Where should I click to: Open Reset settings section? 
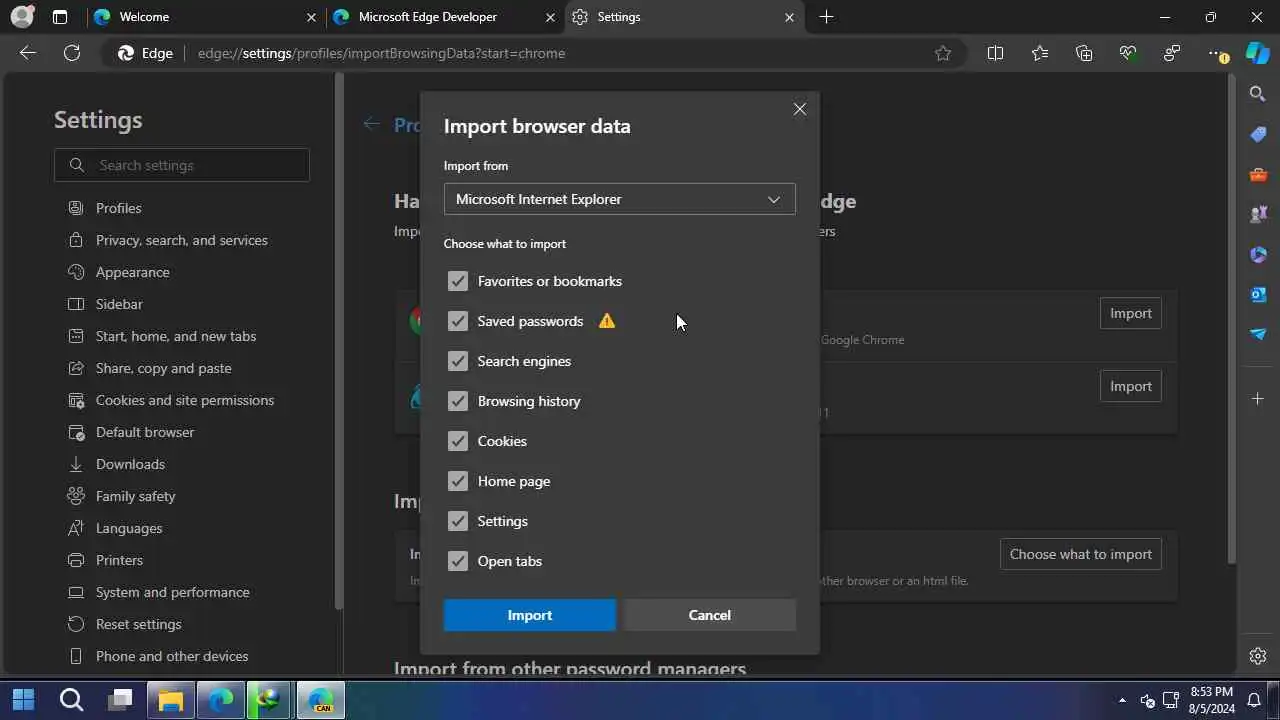pyautogui.click(x=138, y=624)
